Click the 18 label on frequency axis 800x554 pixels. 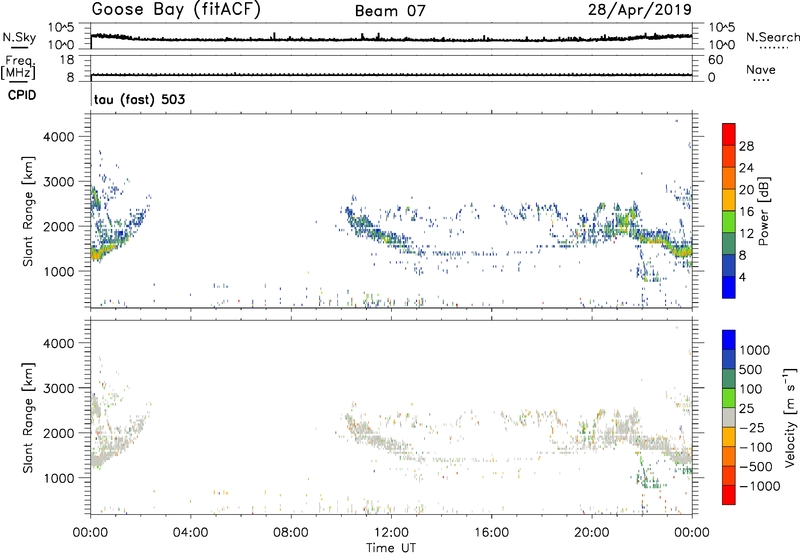(67, 60)
